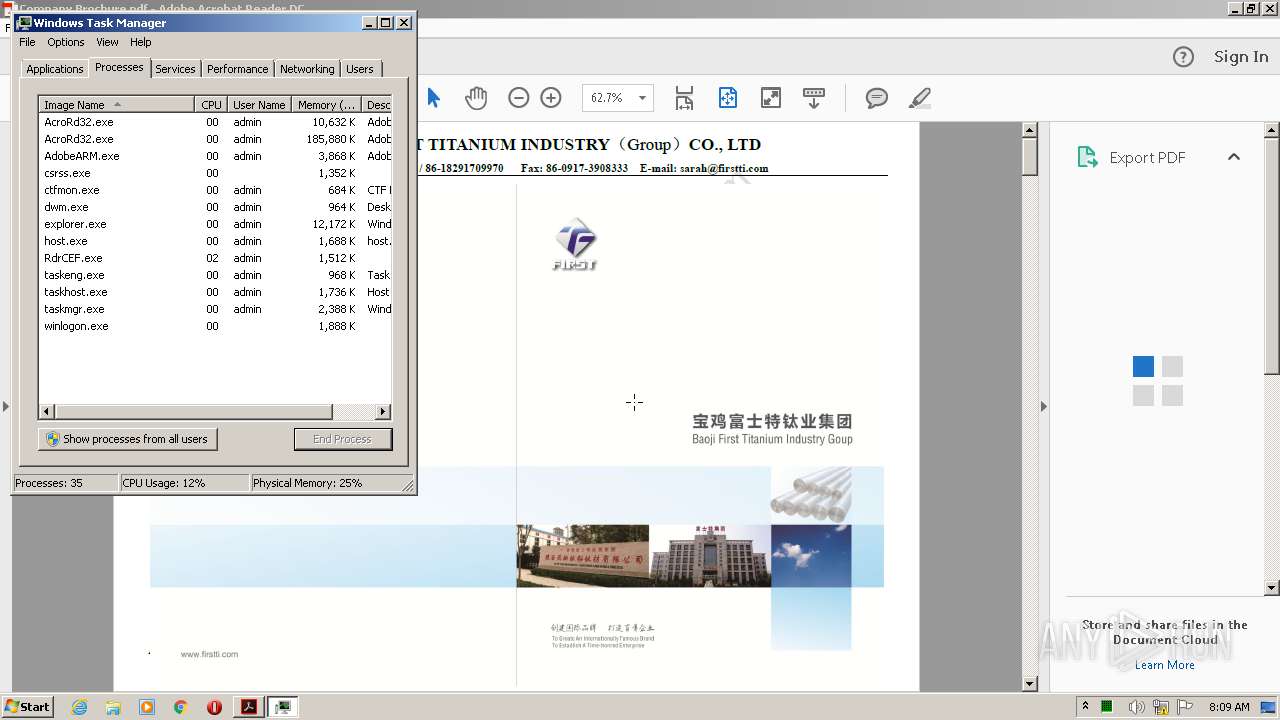
Task: Switch to the Applications tab
Action: [x=54, y=69]
